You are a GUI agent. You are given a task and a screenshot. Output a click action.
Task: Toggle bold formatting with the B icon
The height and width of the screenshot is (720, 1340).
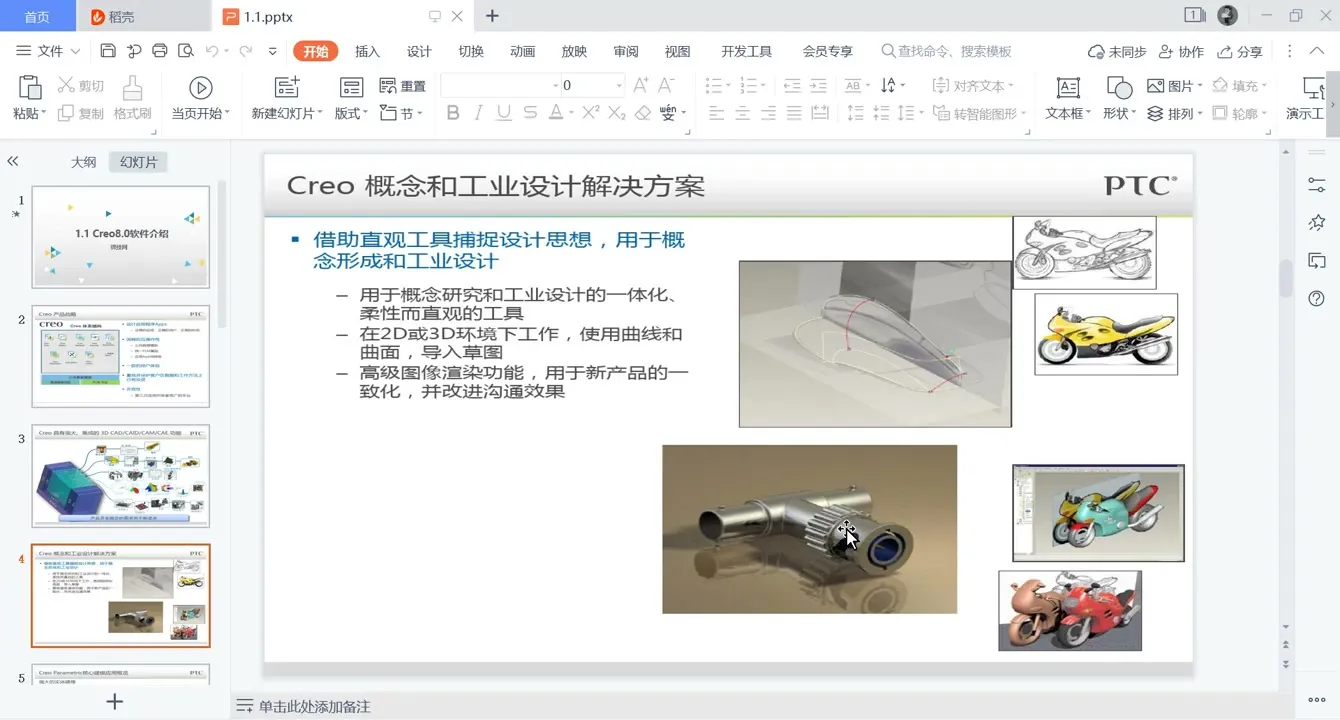(x=453, y=113)
